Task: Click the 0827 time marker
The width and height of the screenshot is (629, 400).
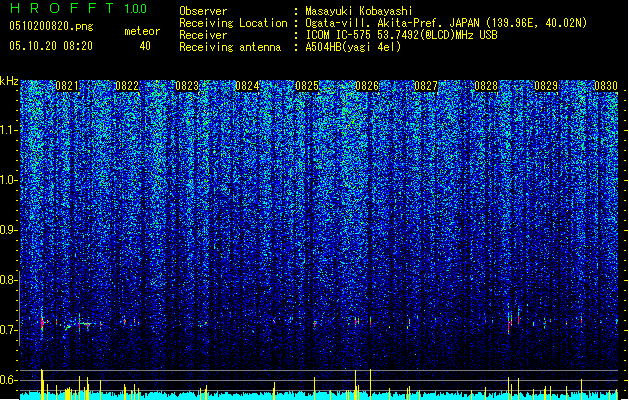Action: (x=426, y=86)
